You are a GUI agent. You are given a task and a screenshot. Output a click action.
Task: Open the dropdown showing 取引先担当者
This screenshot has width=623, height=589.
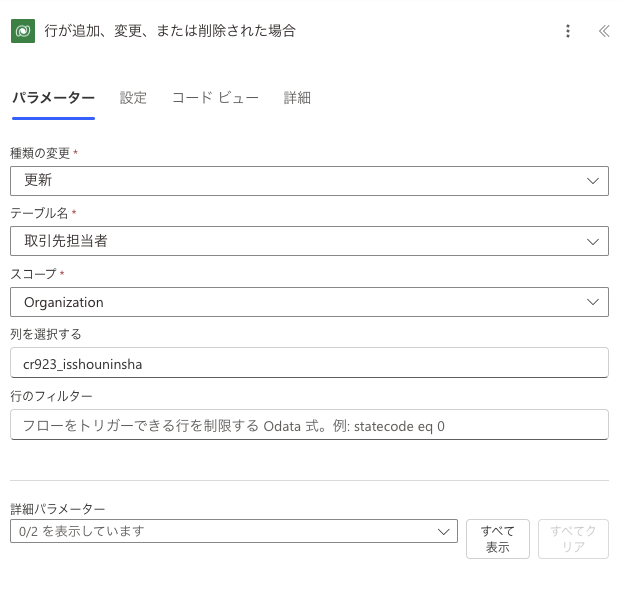click(x=300, y=242)
